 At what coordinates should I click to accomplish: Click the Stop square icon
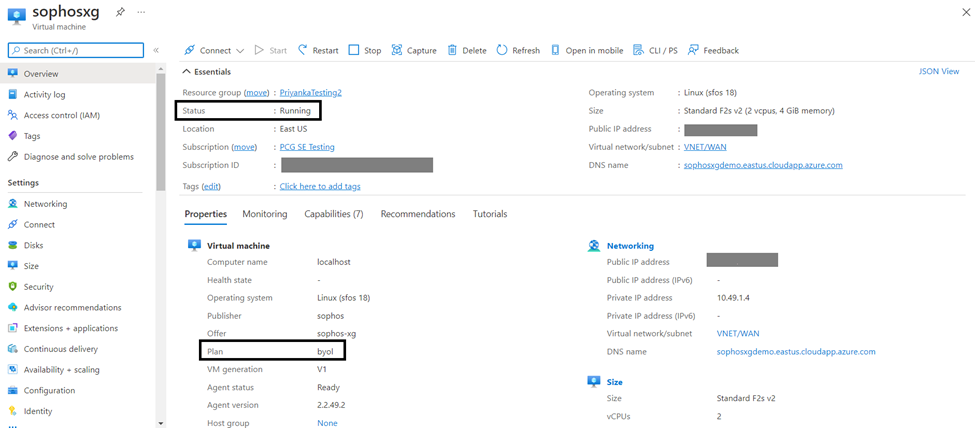tap(354, 50)
